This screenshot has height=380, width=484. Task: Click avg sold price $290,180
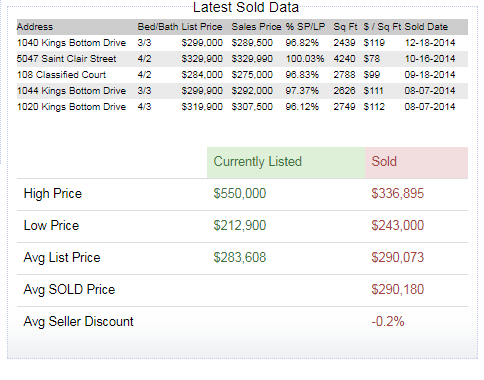click(398, 290)
